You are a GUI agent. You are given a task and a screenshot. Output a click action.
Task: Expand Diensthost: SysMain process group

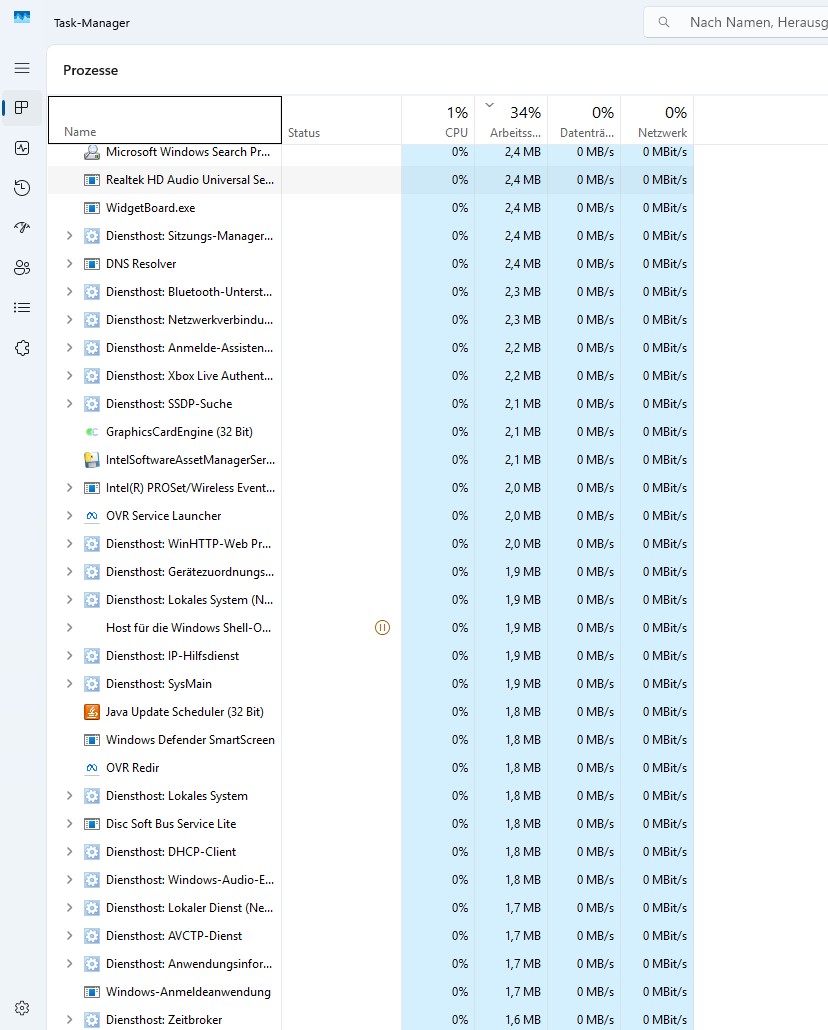point(69,684)
